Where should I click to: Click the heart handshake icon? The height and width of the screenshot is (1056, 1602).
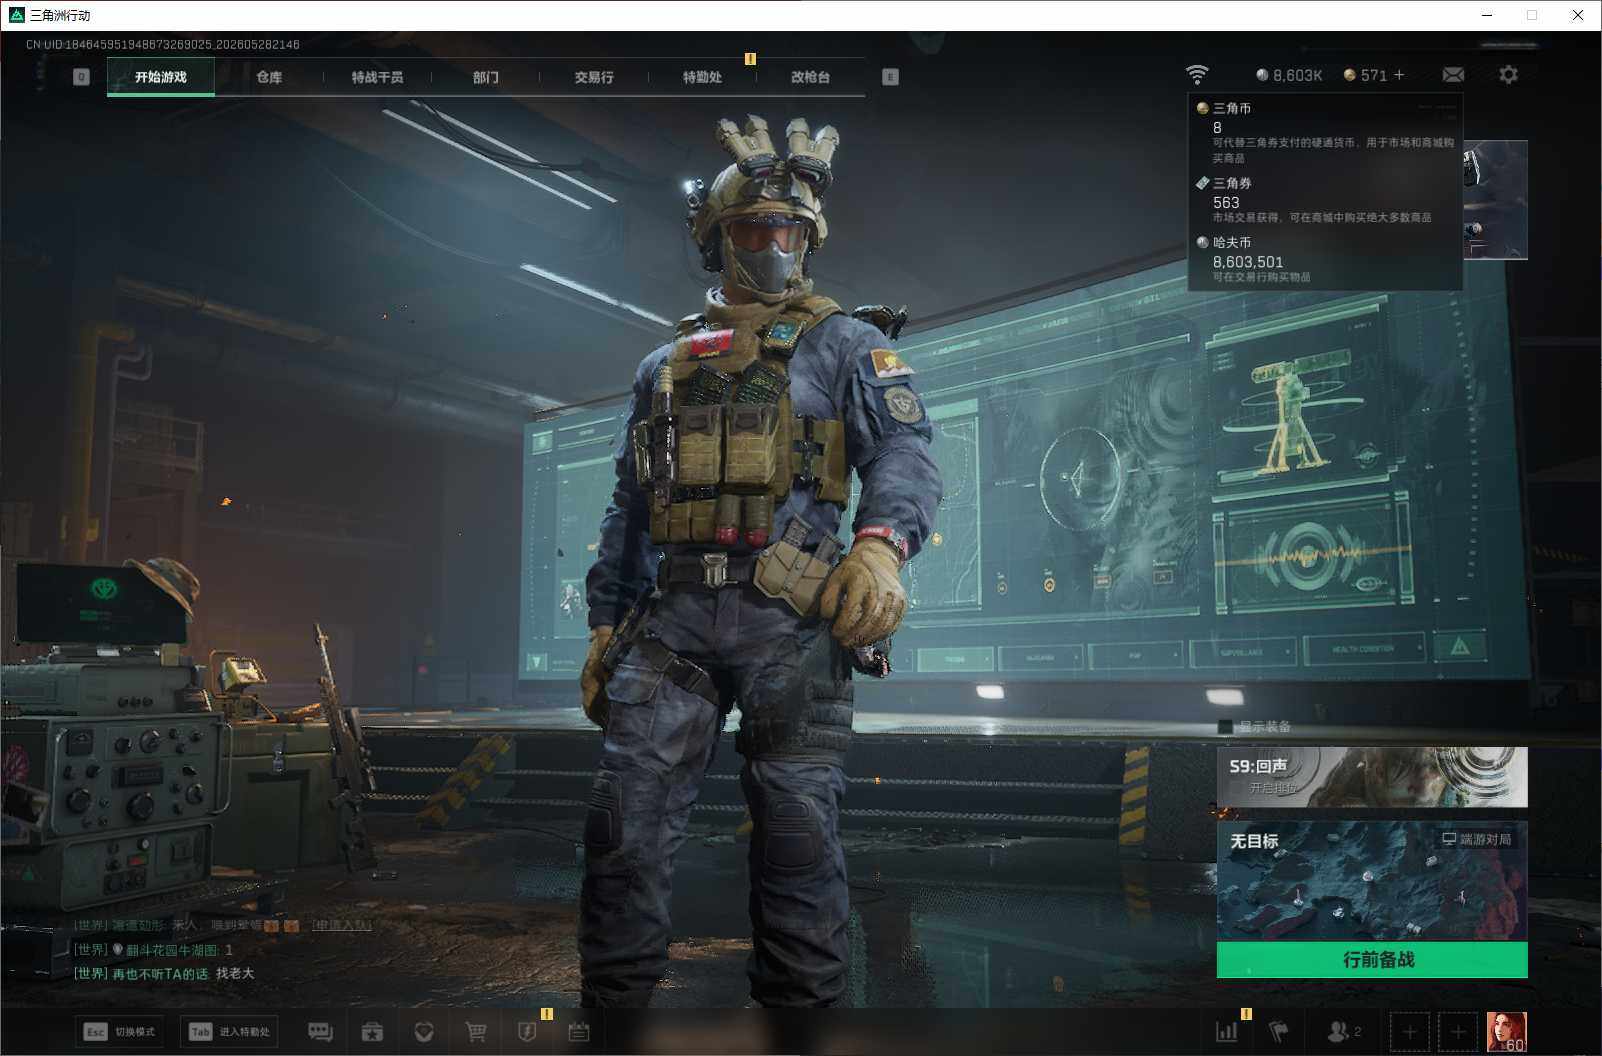(424, 1031)
